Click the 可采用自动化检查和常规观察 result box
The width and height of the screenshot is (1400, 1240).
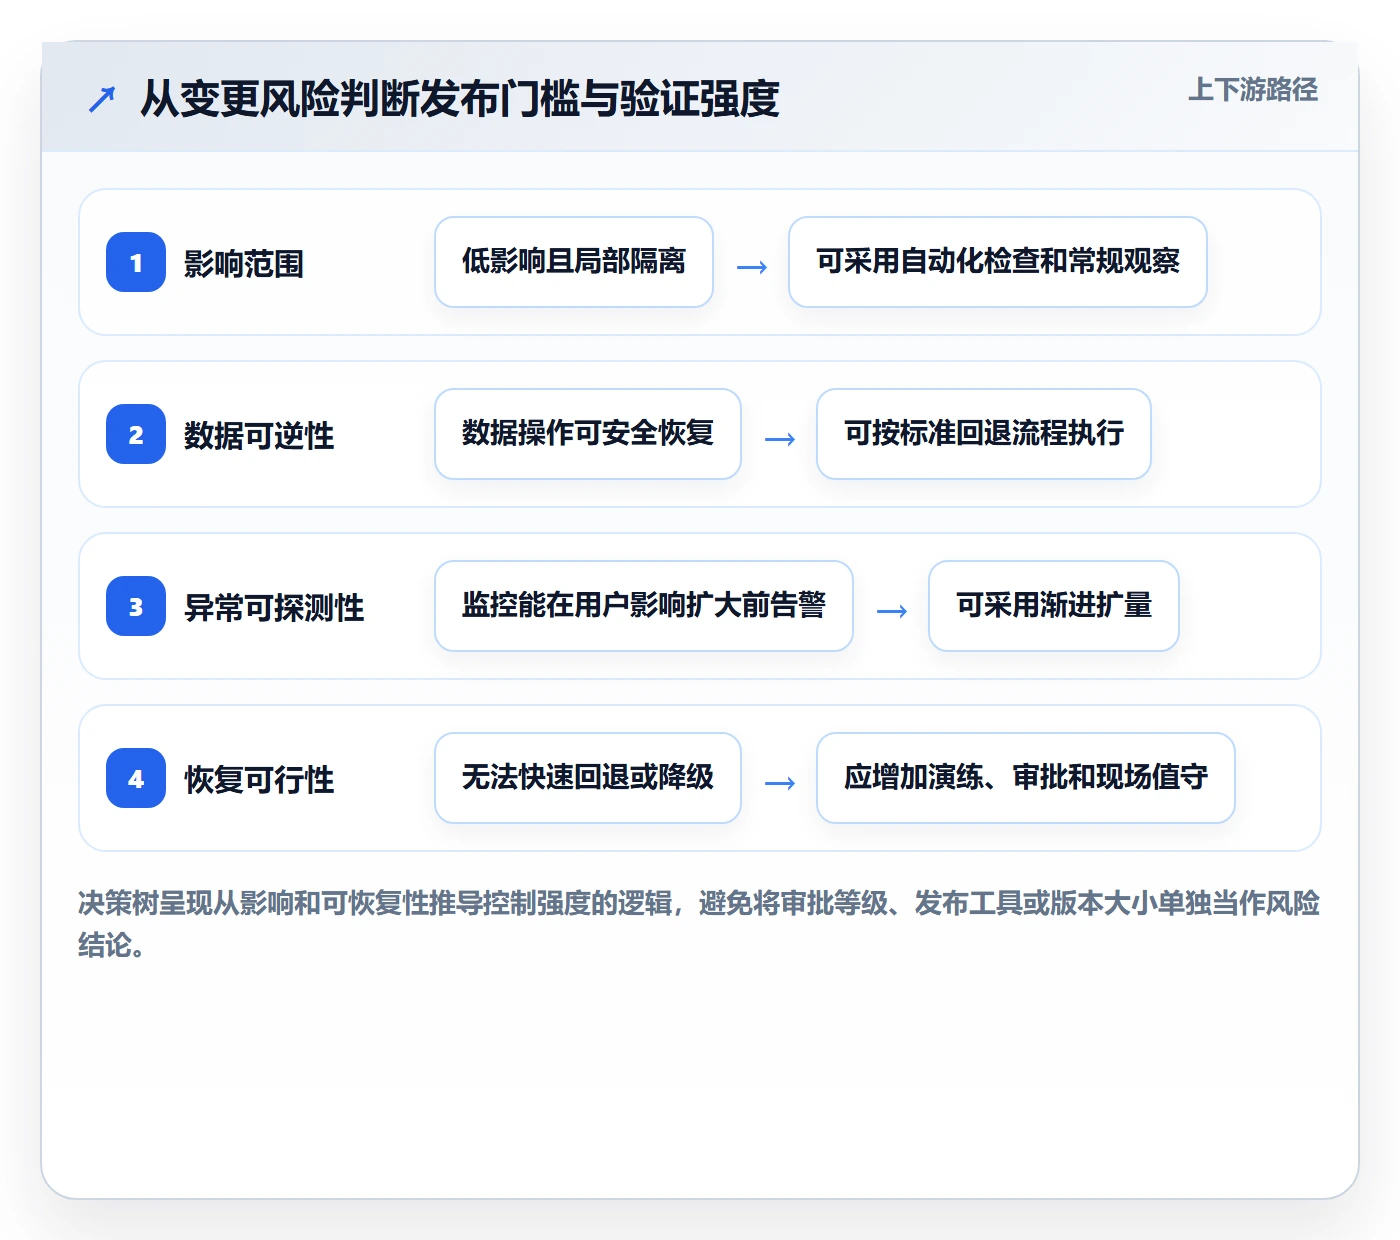point(998,262)
